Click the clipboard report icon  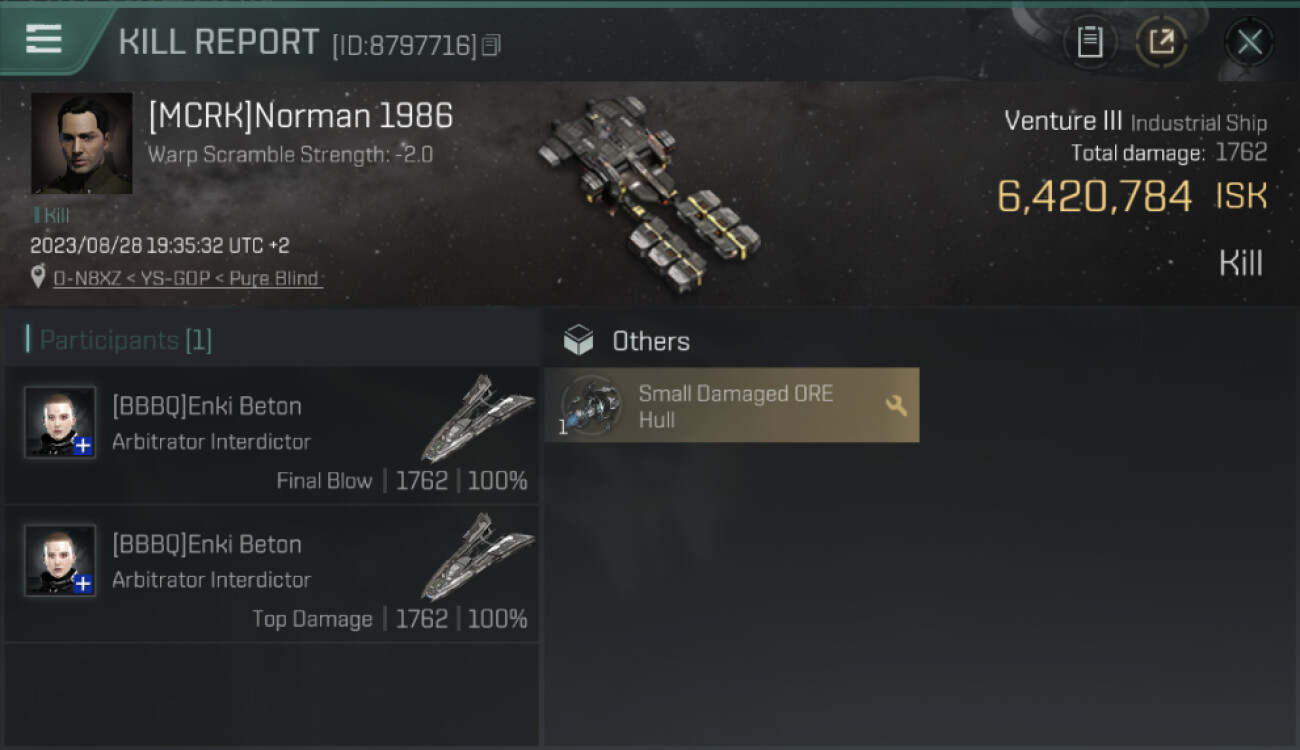click(1090, 42)
